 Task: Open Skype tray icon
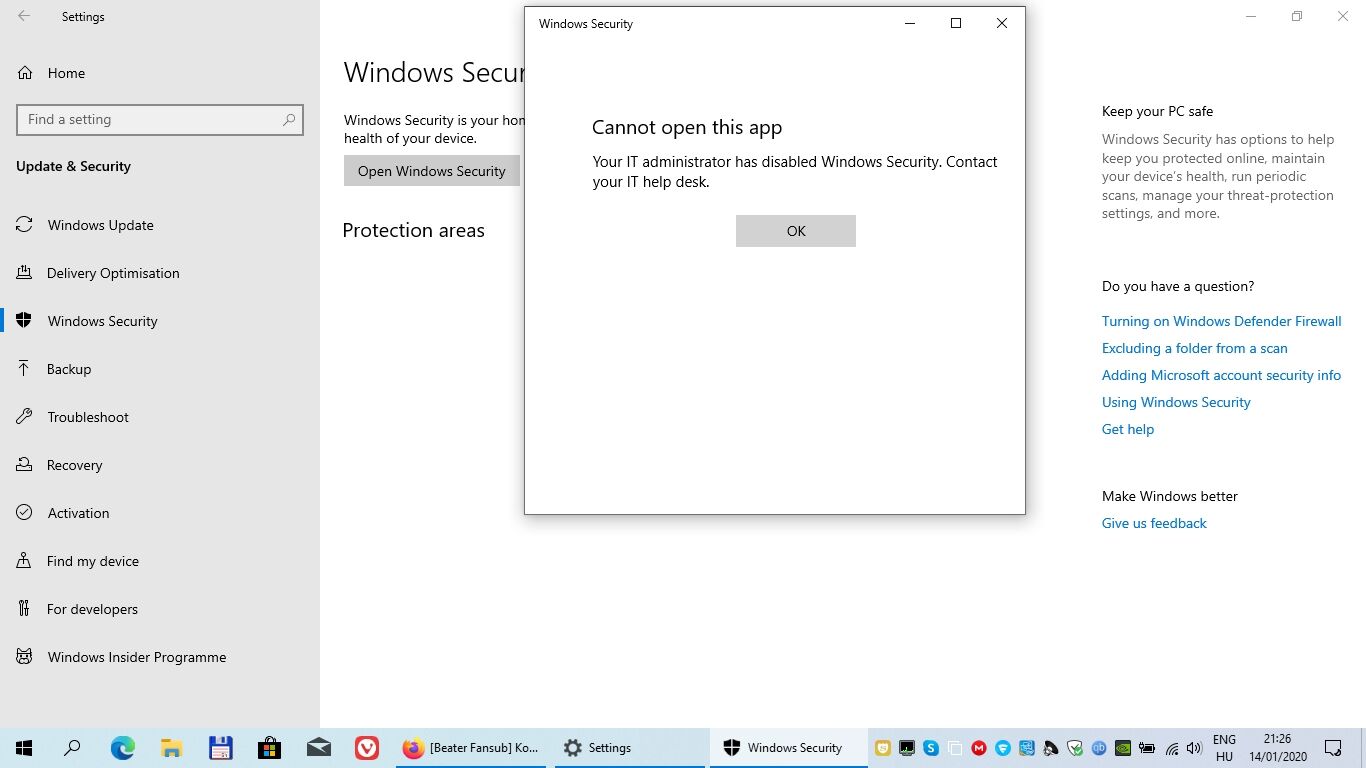point(931,748)
